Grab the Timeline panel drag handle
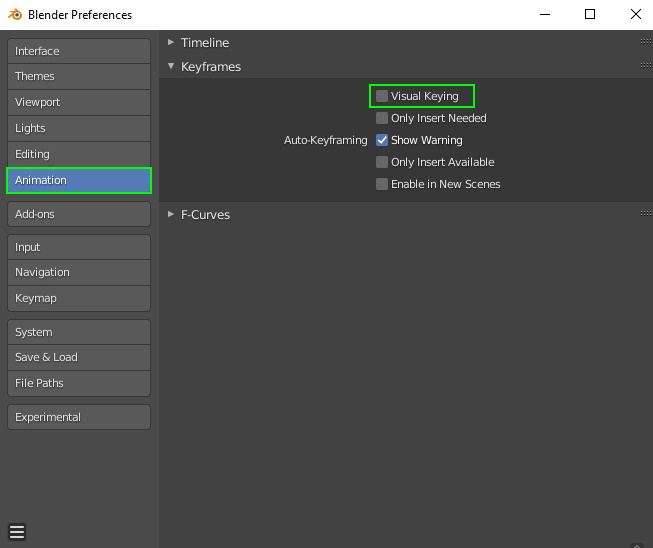 tap(646, 42)
